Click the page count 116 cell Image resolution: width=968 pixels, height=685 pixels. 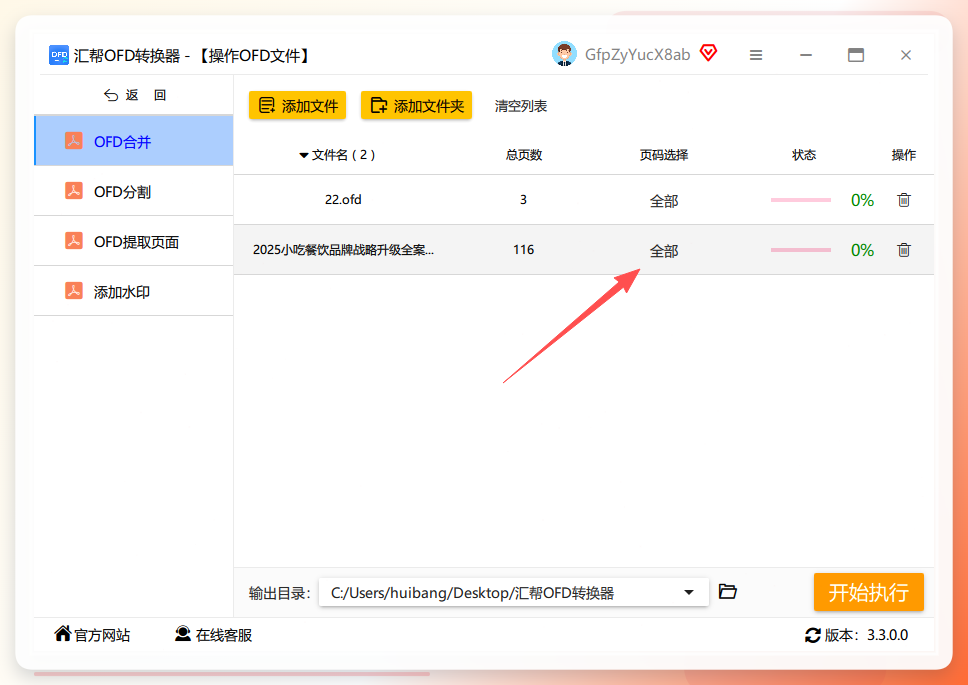524,249
